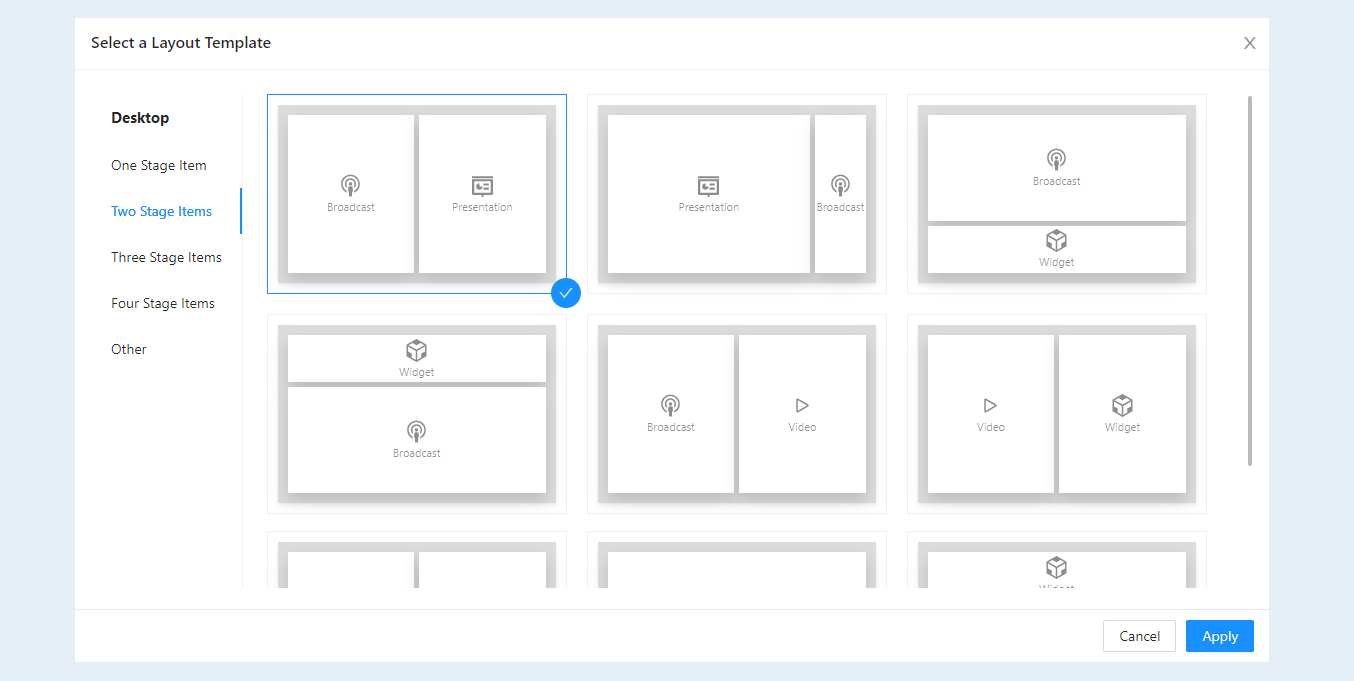Click Presentation icon in wide-Presentation, narrow-Broadcast template
This screenshot has height=681, width=1354.
[708, 186]
